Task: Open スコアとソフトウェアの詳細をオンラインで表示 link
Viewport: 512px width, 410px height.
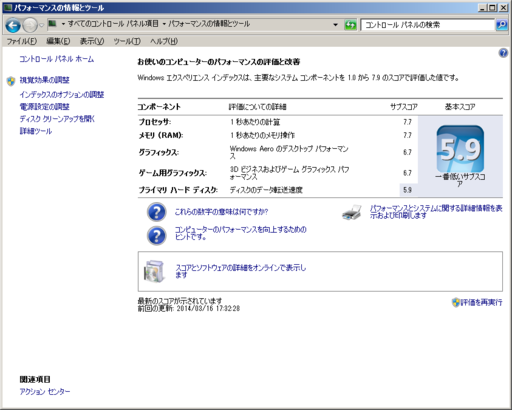Action: [240, 271]
